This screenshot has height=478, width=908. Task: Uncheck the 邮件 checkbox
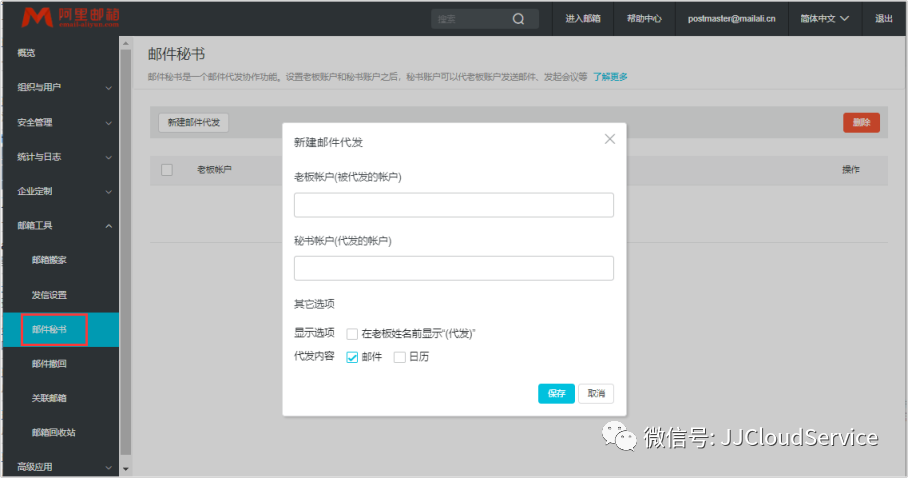pyautogui.click(x=352, y=357)
